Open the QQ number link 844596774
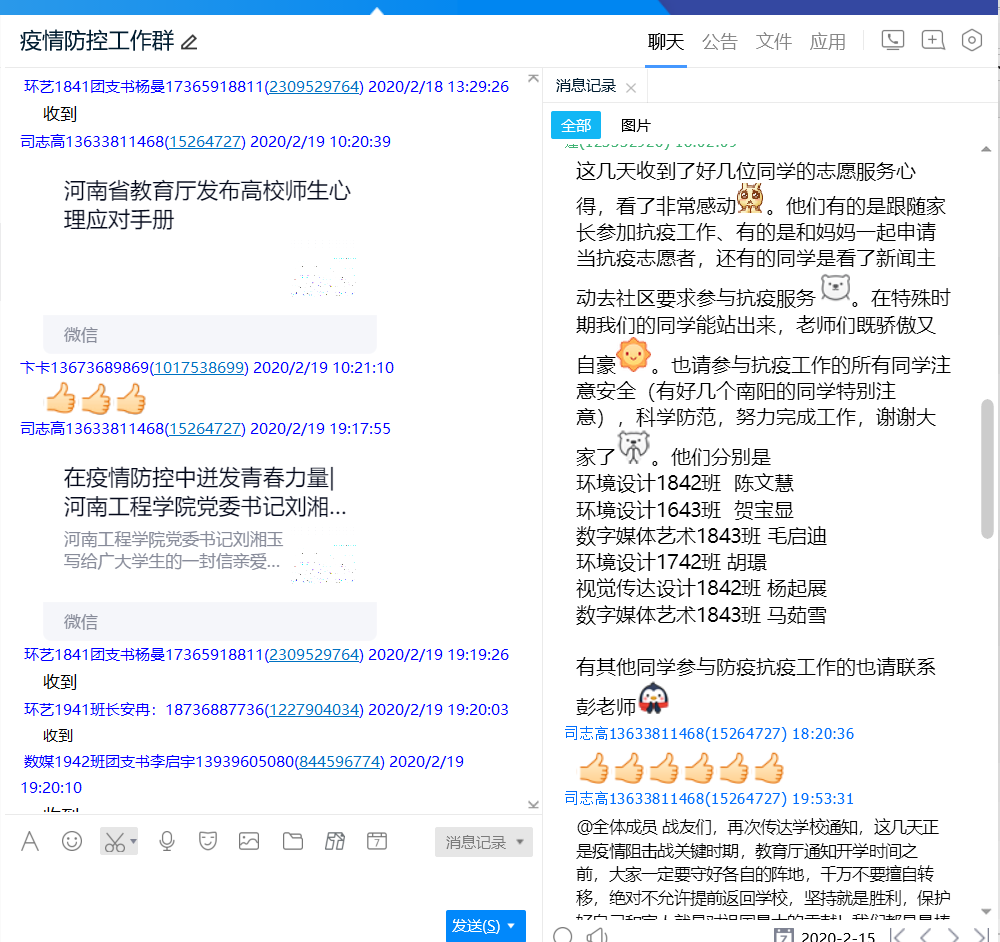Image resolution: width=1000 pixels, height=942 pixels. [x=340, y=762]
